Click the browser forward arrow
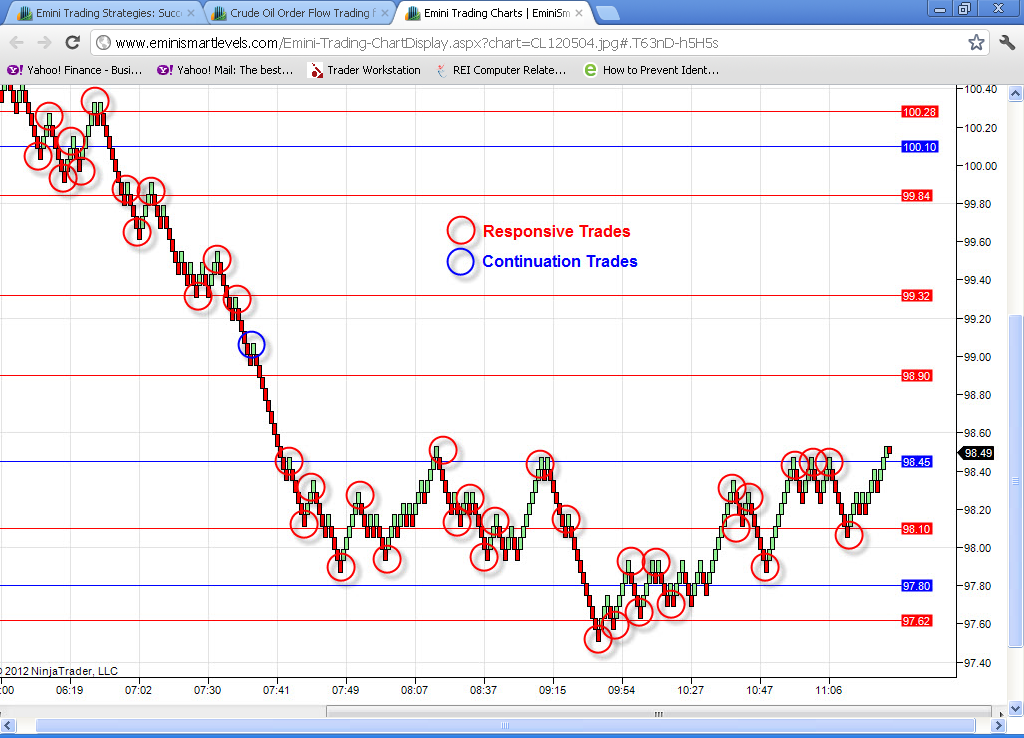The image size is (1024, 738). click(x=44, y=43)
